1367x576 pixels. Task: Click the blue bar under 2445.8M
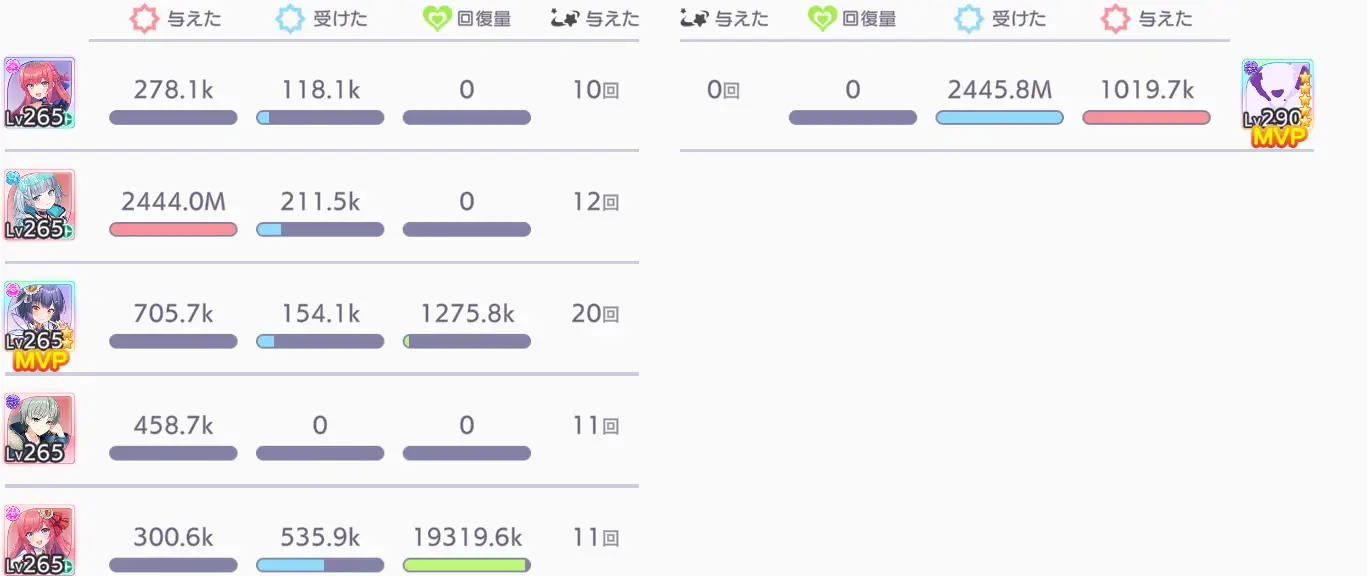(999, 118)
